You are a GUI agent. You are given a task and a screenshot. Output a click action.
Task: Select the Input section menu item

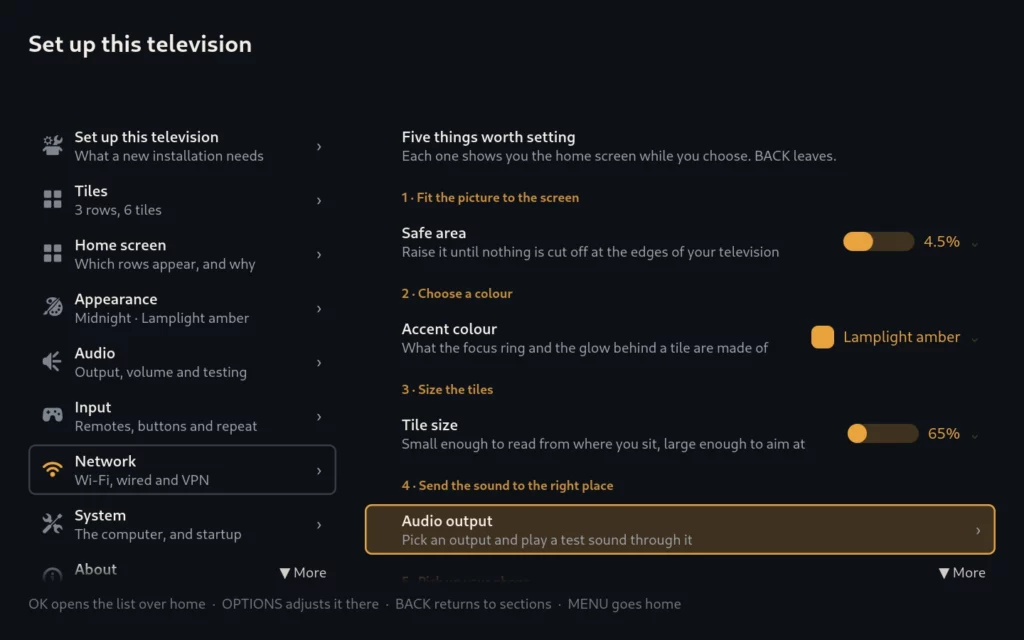182,416
